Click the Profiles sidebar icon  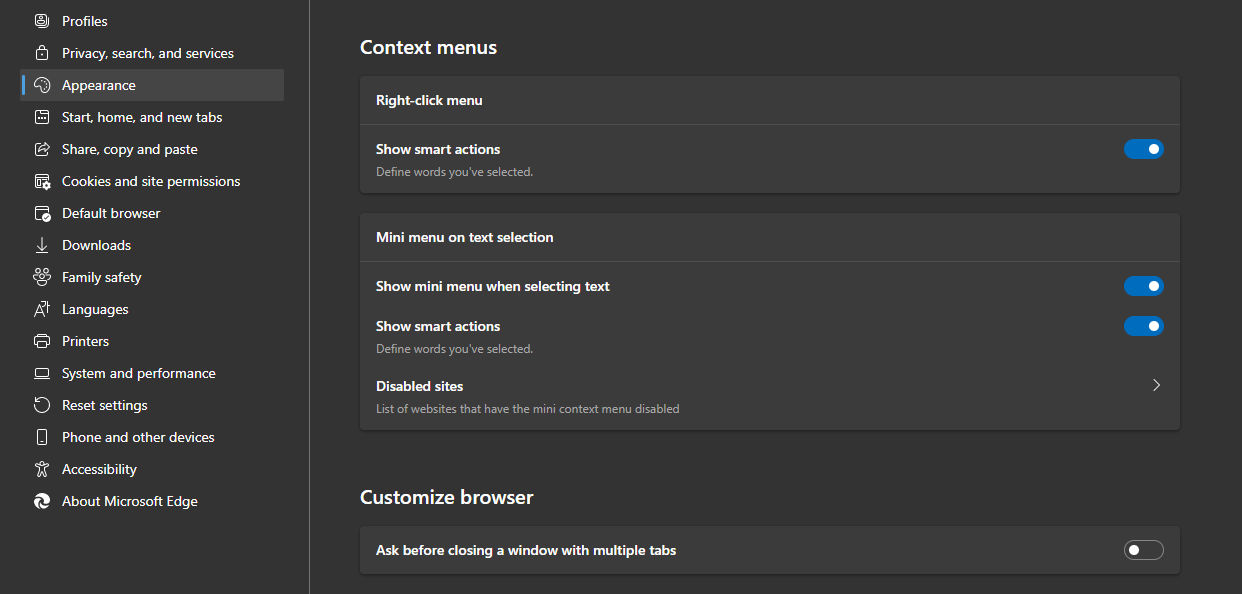[42, 21]
